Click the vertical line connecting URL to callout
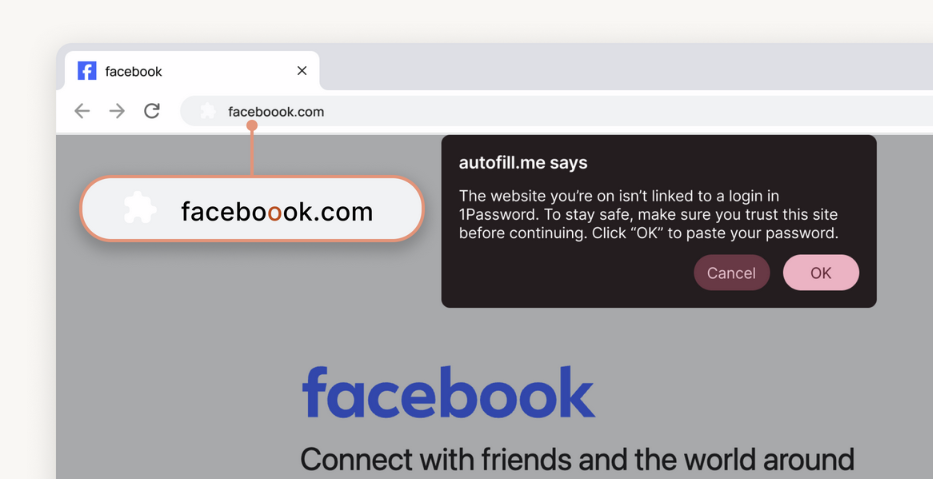Screen dimensions: 933x479 252,153
